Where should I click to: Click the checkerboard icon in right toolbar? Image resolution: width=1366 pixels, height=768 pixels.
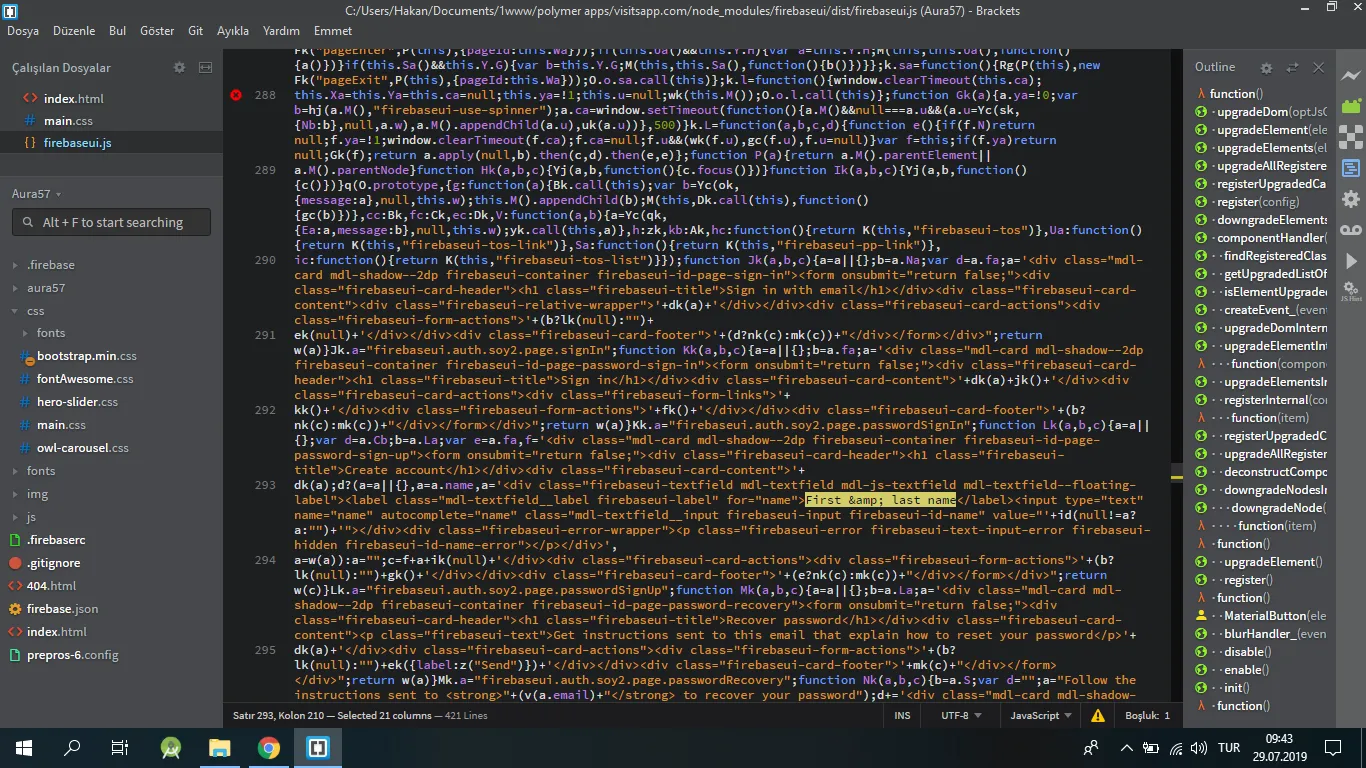[x=1351, y=137]
